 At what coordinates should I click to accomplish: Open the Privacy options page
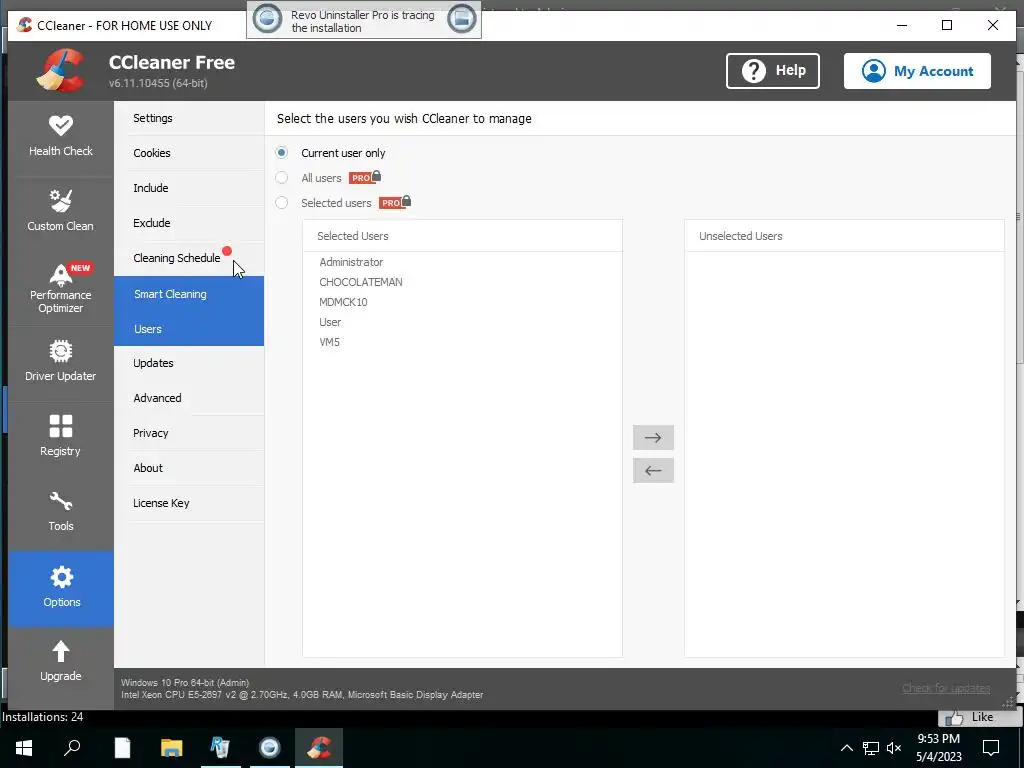[x=189, y=433]
